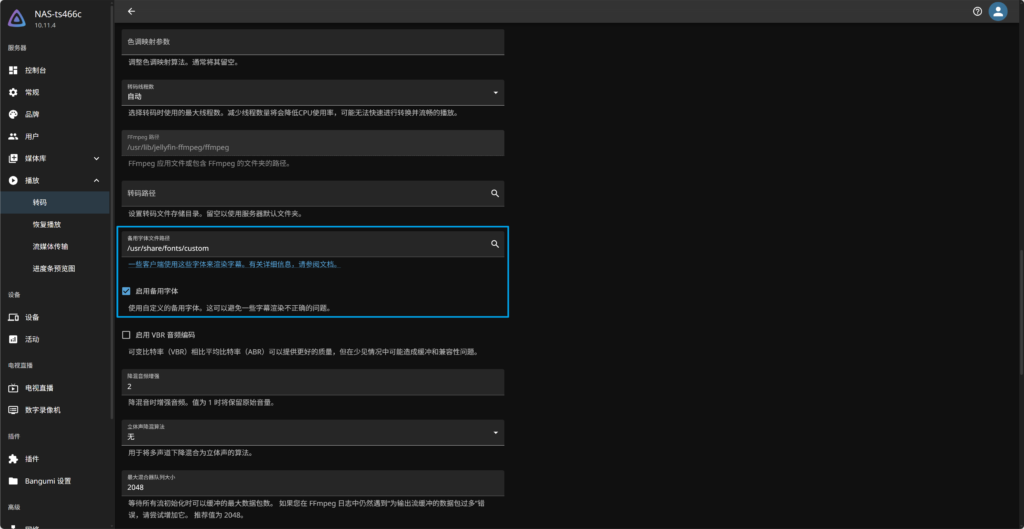The height and width of the screenshot is (529, 1024).
Task: Open 设备 devices page in sidebar
Action: [32, 317]
